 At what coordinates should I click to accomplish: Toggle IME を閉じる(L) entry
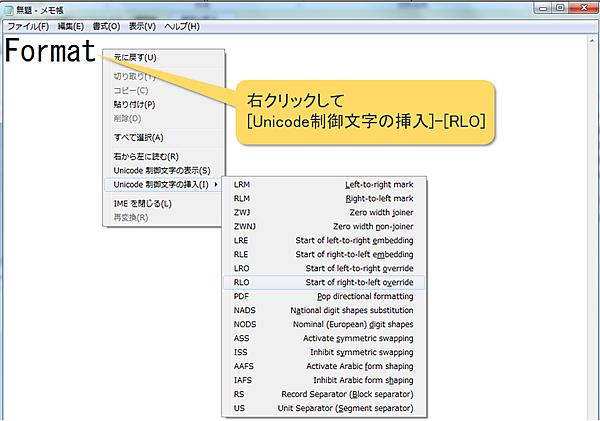[x=143, y=203]
